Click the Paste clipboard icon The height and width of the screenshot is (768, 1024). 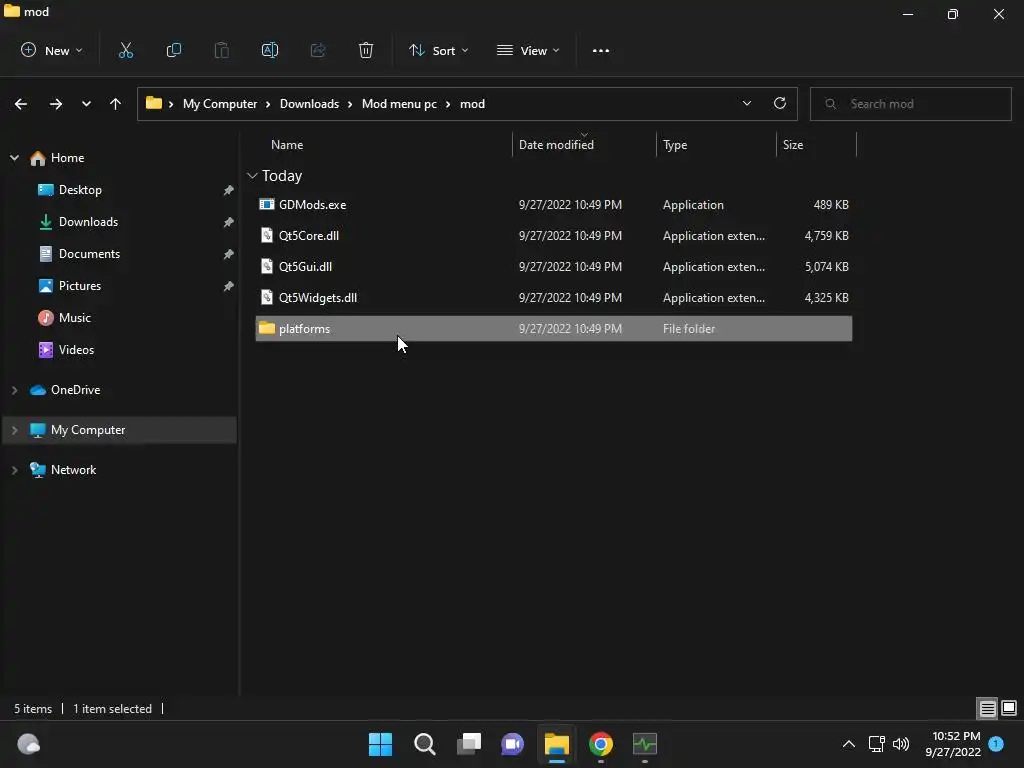click(x=221, y=50)
